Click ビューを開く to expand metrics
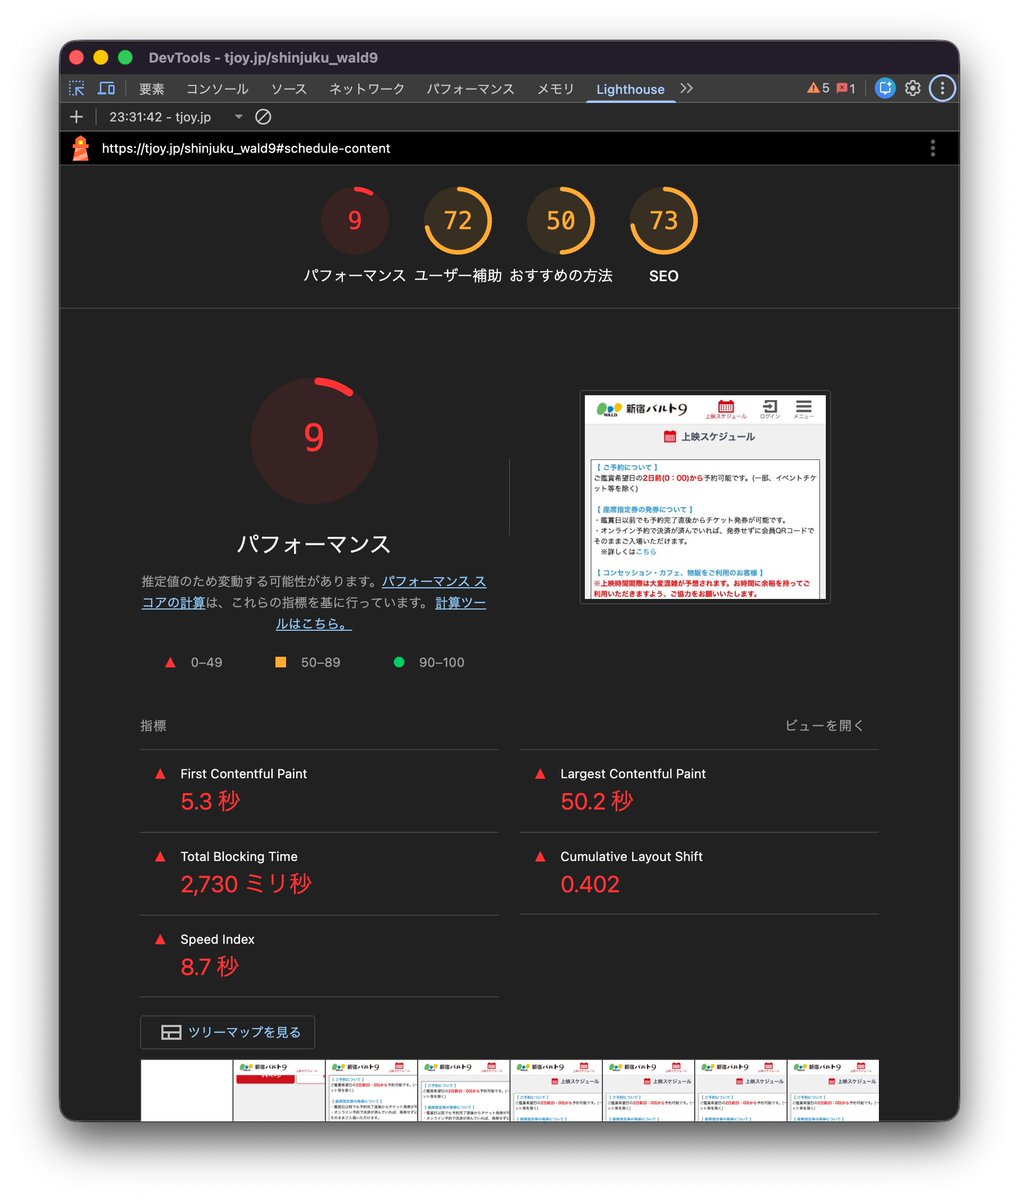 pyautogui.click(x=824, y=725)
